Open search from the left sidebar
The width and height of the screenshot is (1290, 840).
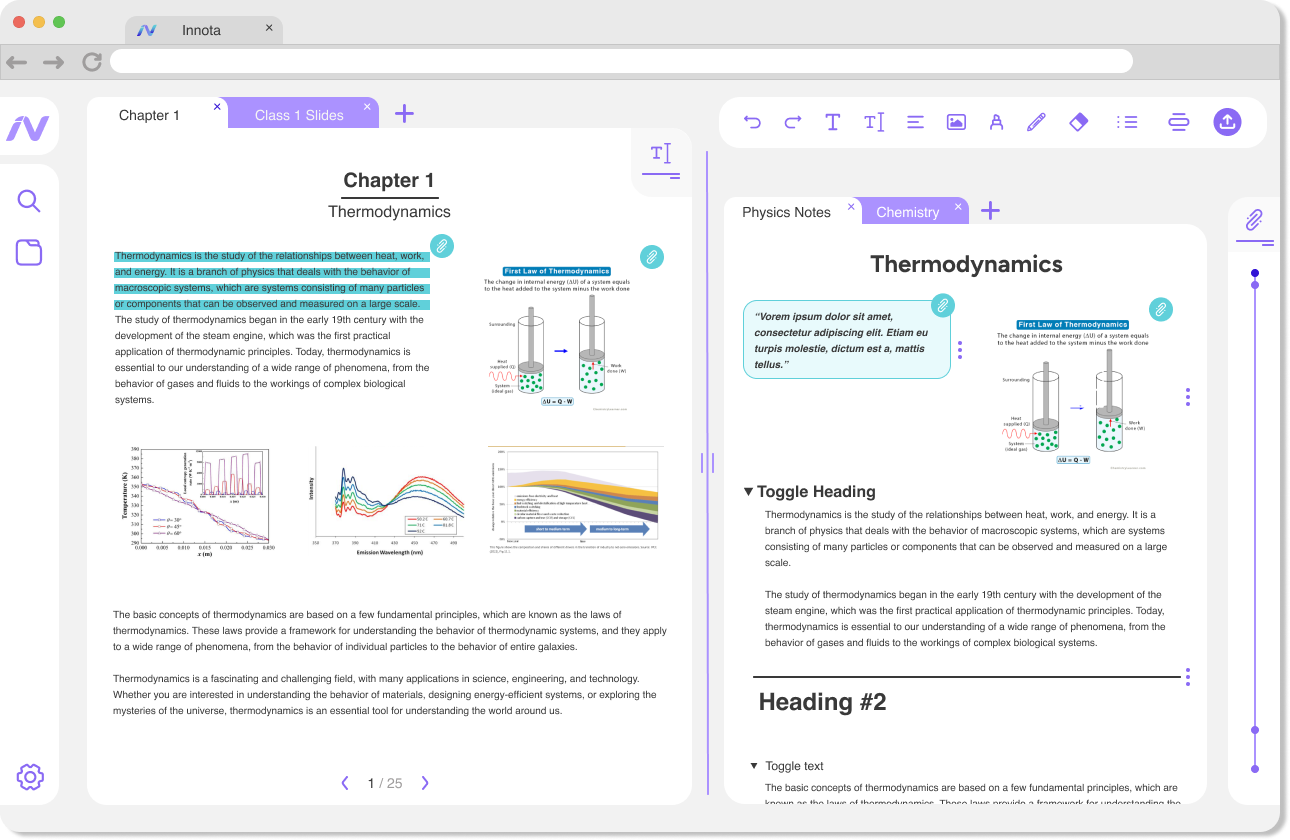[29, 201]
